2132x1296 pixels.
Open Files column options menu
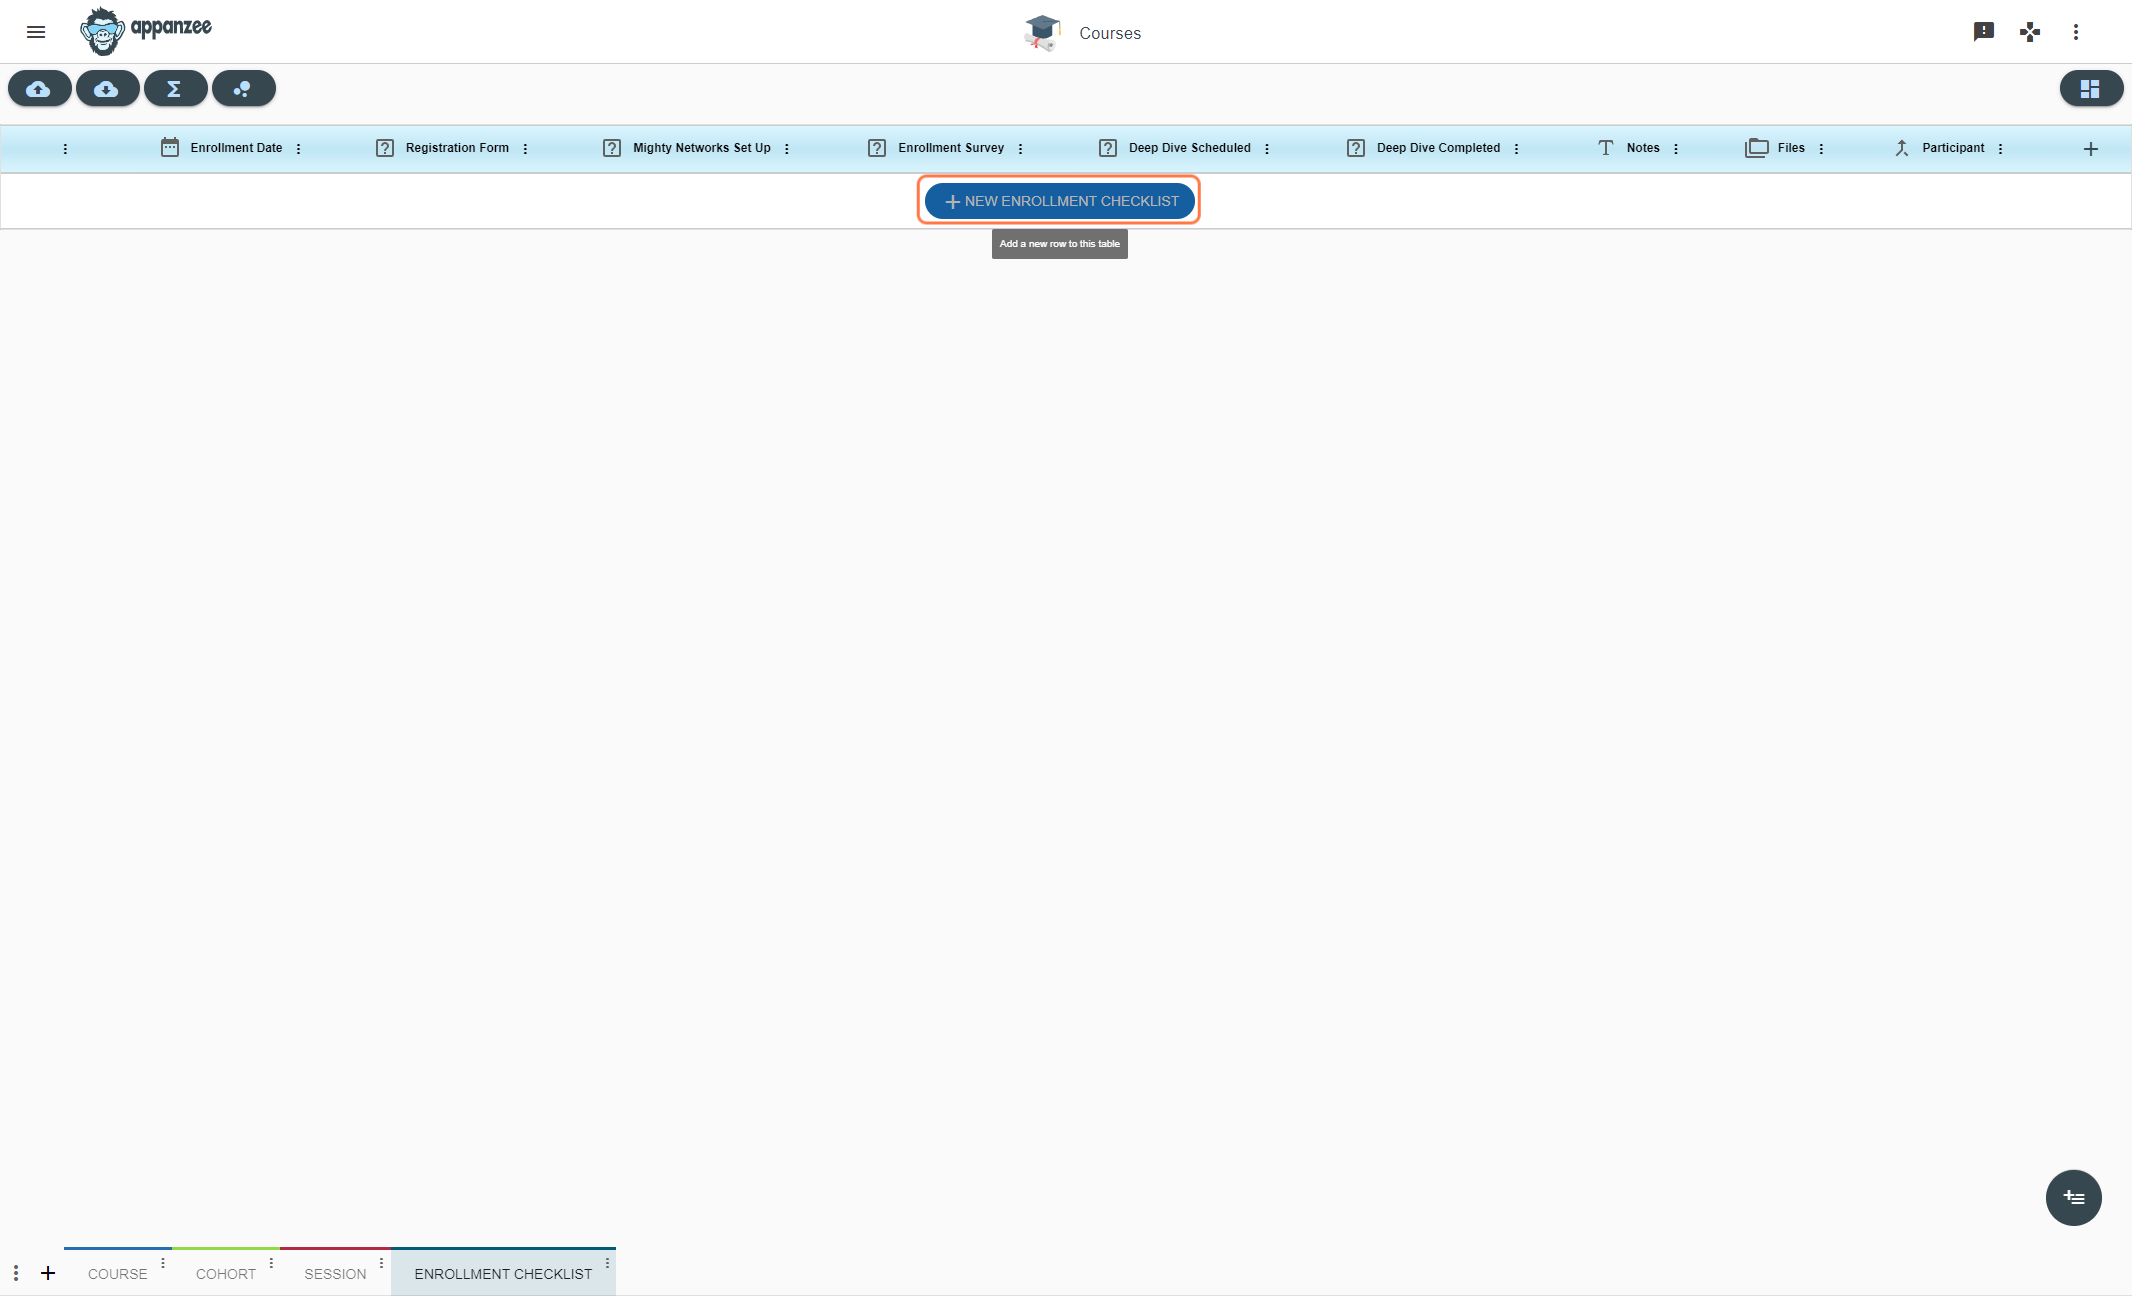(1821, 149)
